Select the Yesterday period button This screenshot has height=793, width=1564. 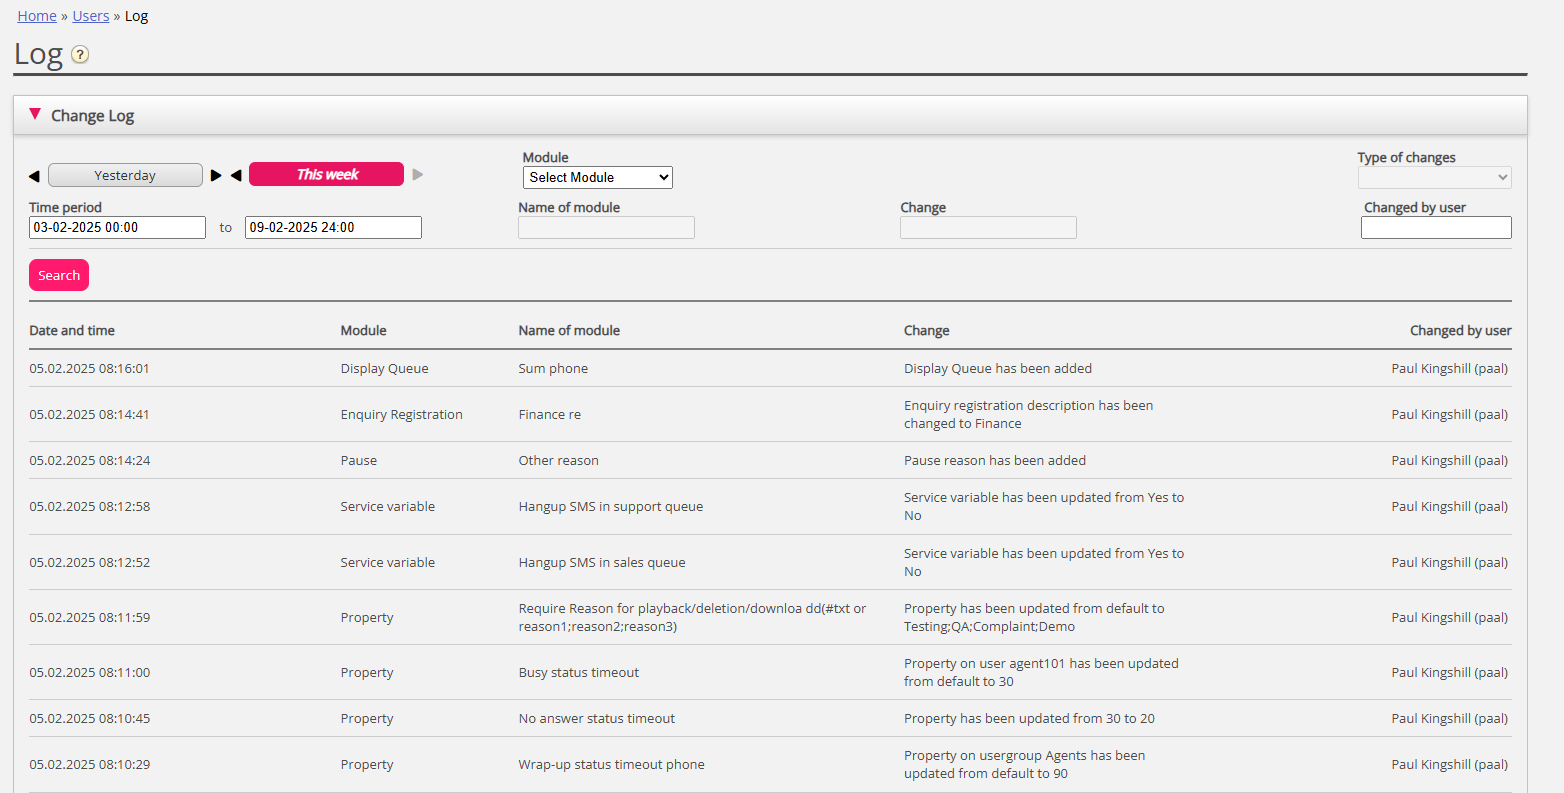[x=125, y=176]
